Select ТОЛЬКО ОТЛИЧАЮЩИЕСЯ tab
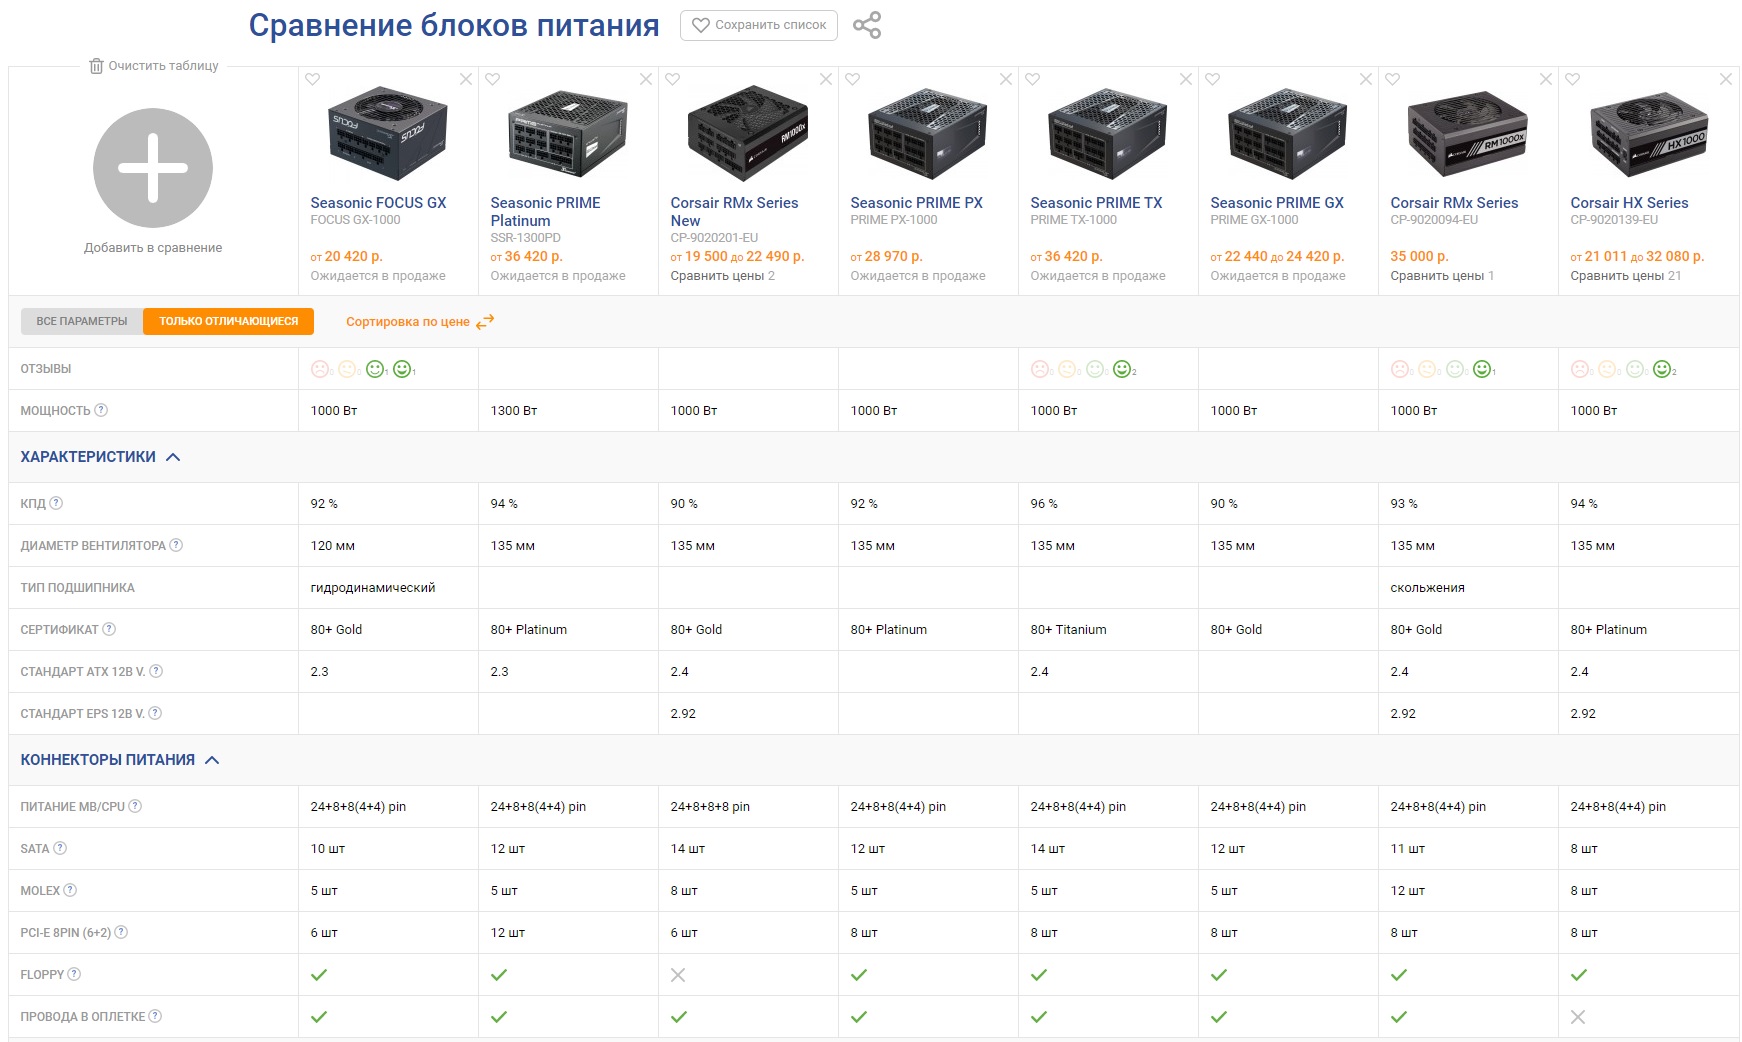The image size is (1742, 1042). coord(229,321)
